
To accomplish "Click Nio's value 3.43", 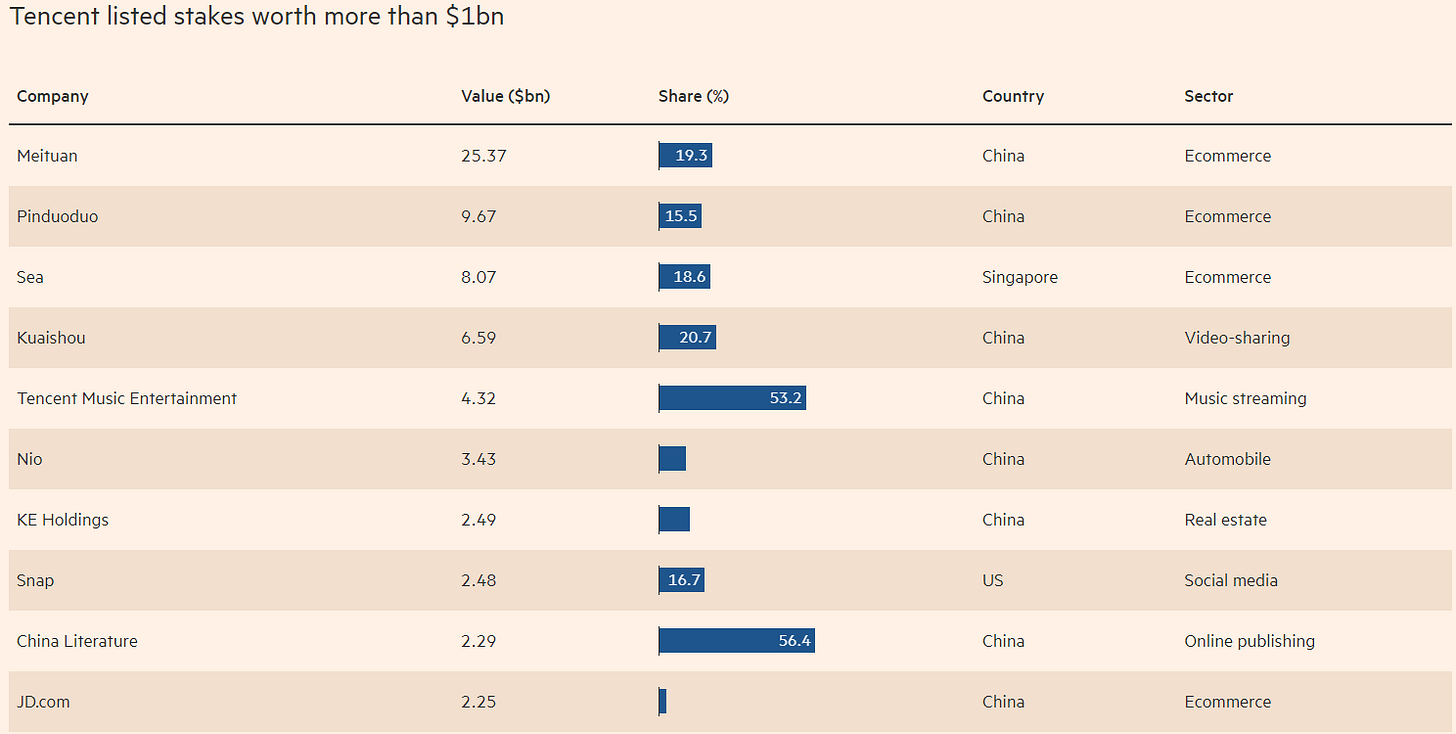I will (478, 459).
